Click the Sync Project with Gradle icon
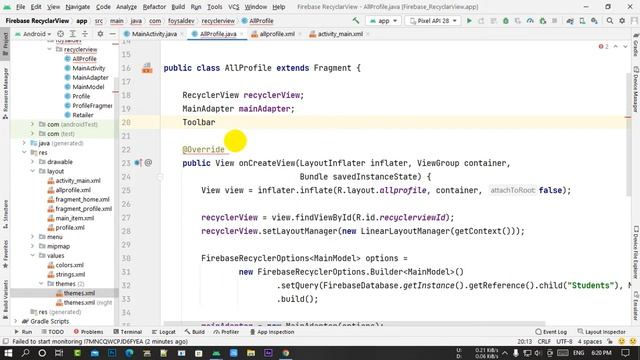 [x=570, y=20]
